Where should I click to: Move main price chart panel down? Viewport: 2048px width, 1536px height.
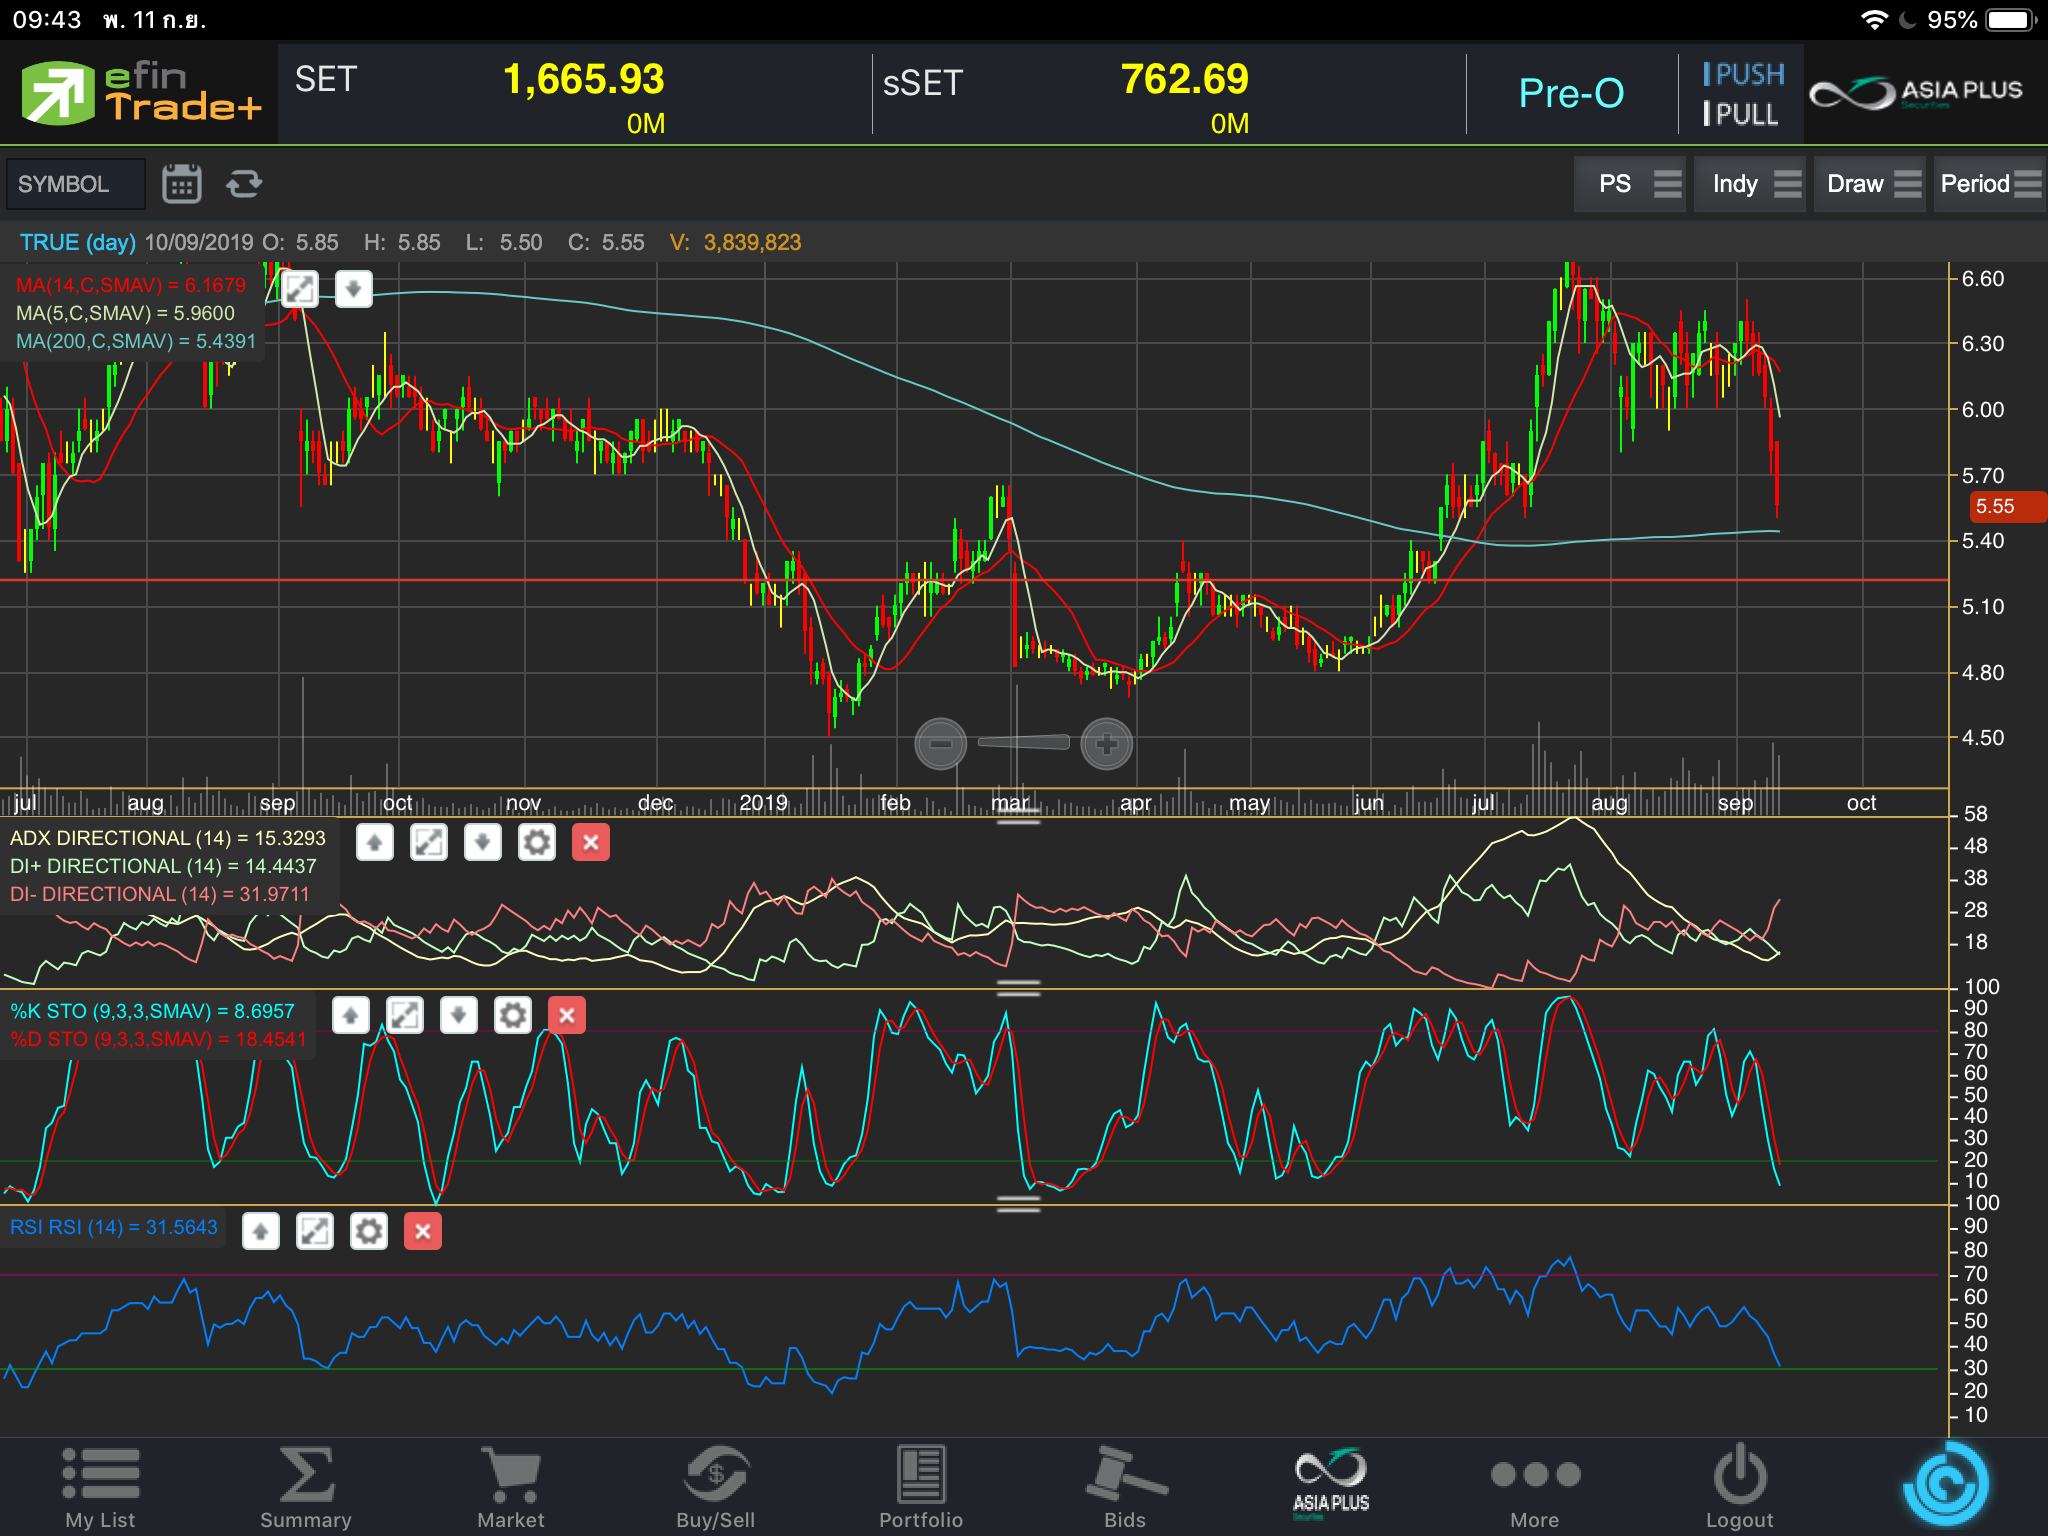pyautogui.click(x=353, y=289)
